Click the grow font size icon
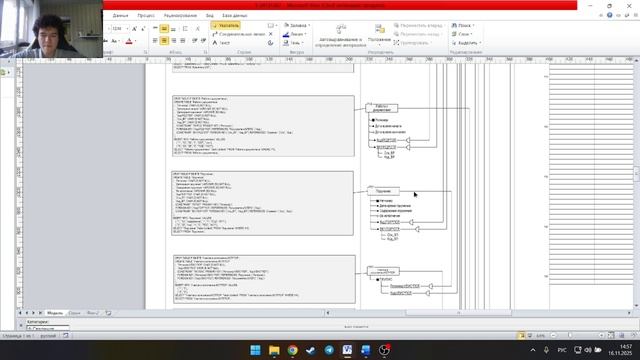Image resolution: width=640 pixels, height=360 pixels. point(134,29)
